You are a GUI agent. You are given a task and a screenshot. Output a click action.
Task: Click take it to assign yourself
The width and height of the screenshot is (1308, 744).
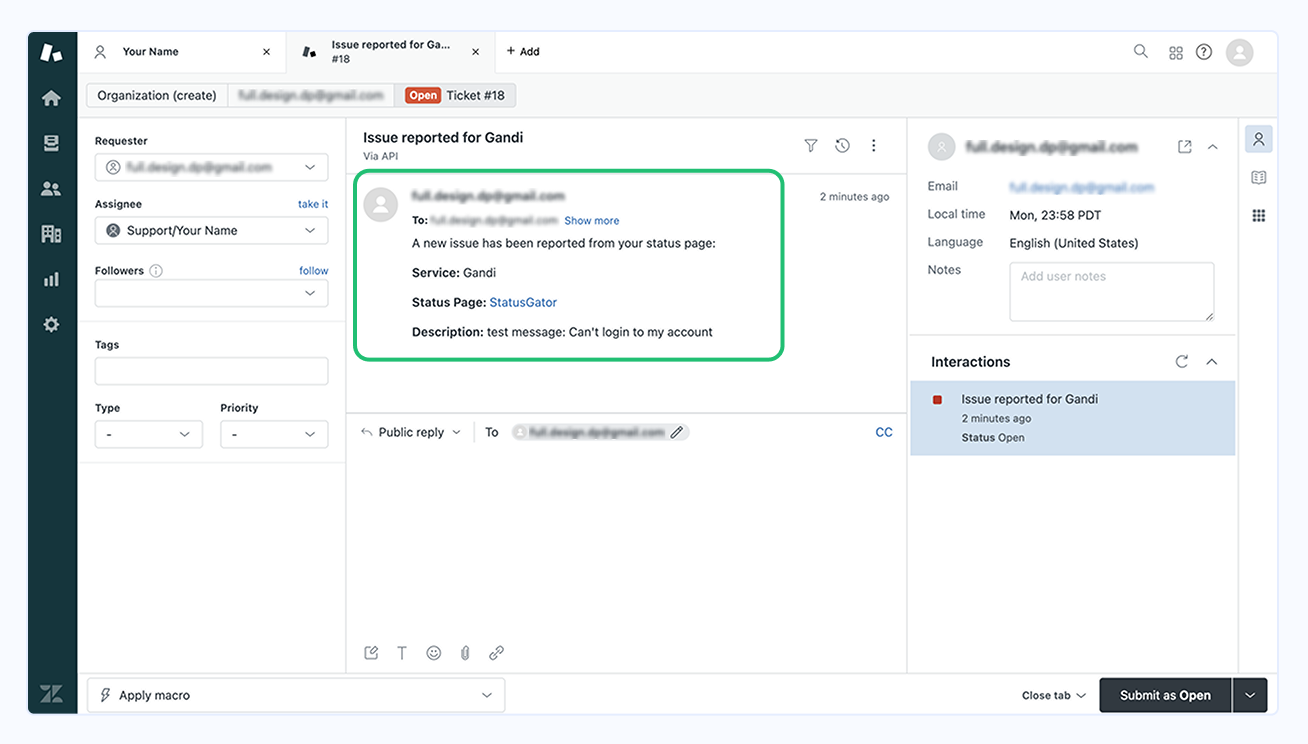312,203
